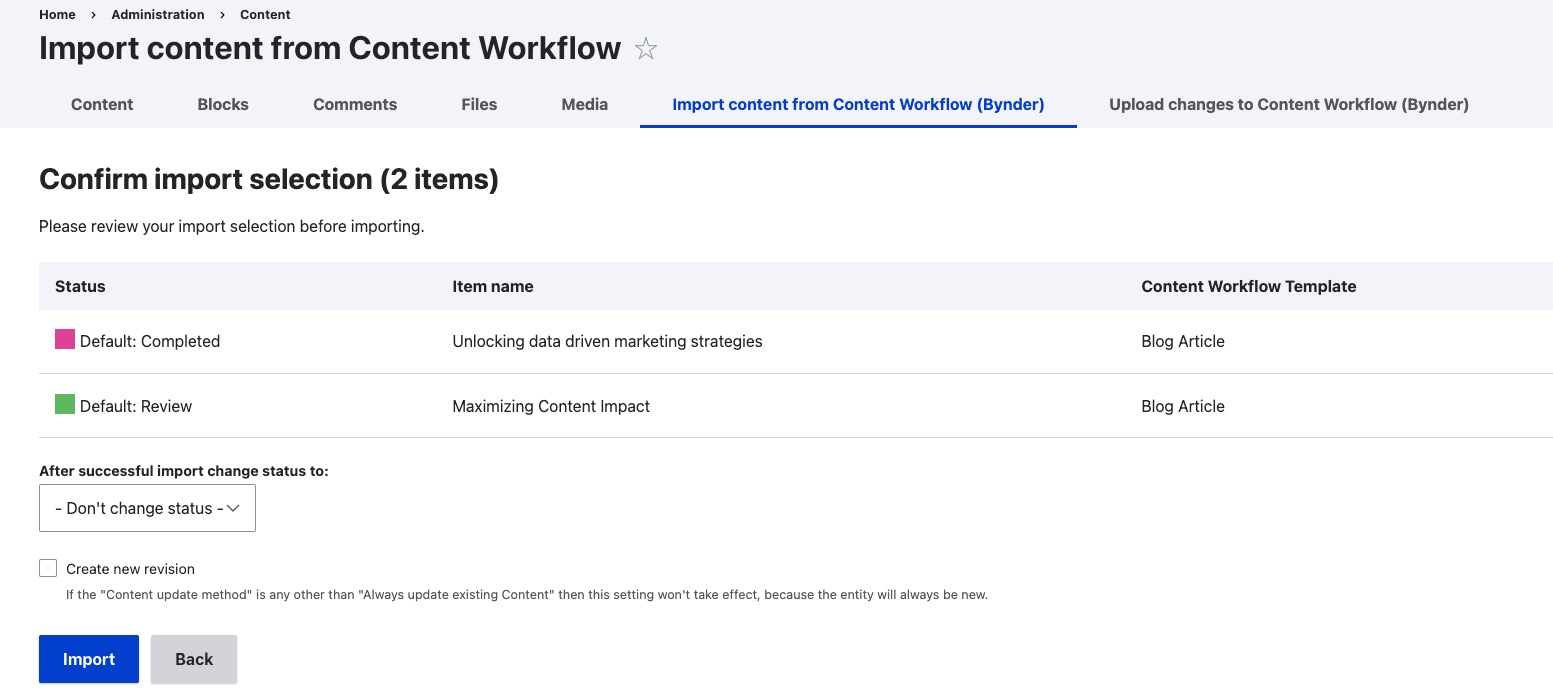Follow the Home breadcrumb link

(x=57, y=14)
